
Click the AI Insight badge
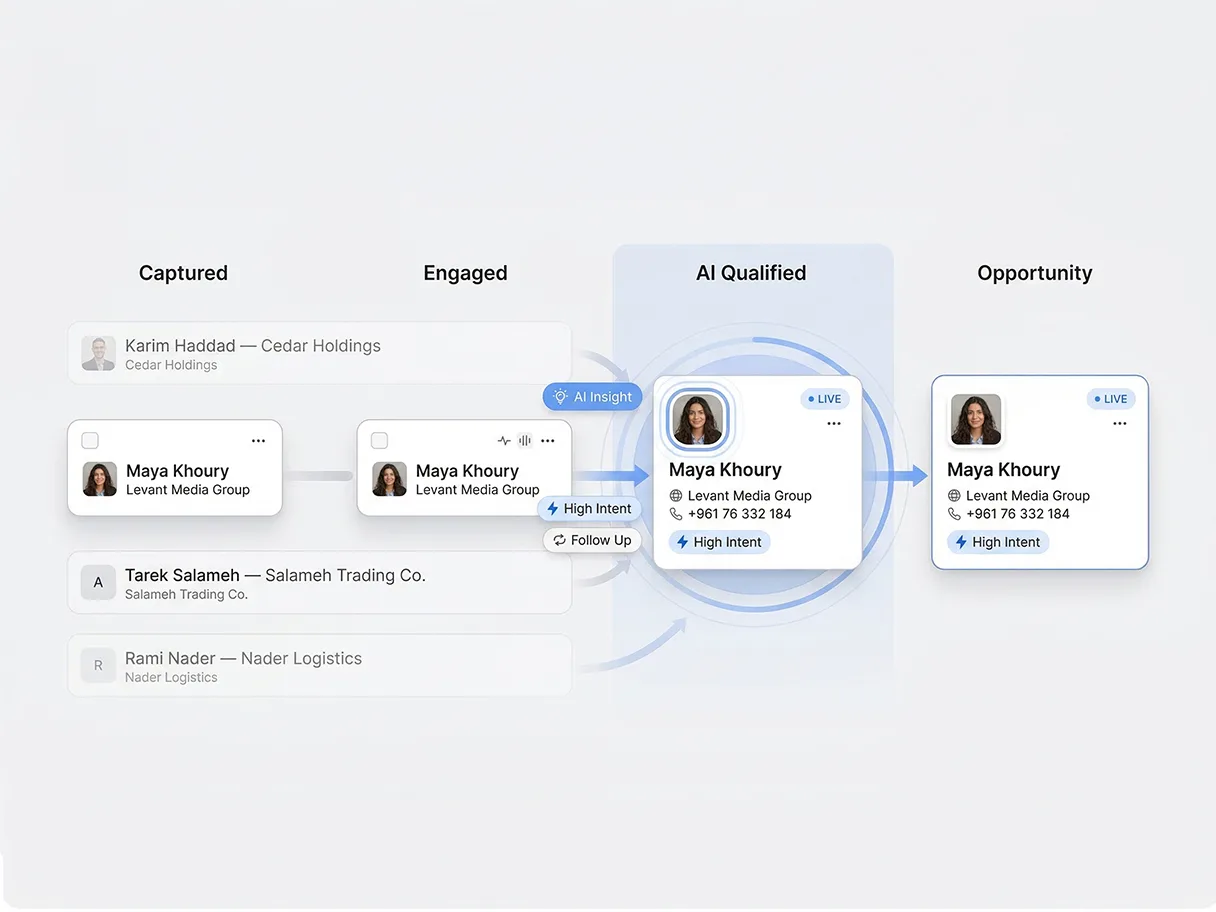point(592,396)
